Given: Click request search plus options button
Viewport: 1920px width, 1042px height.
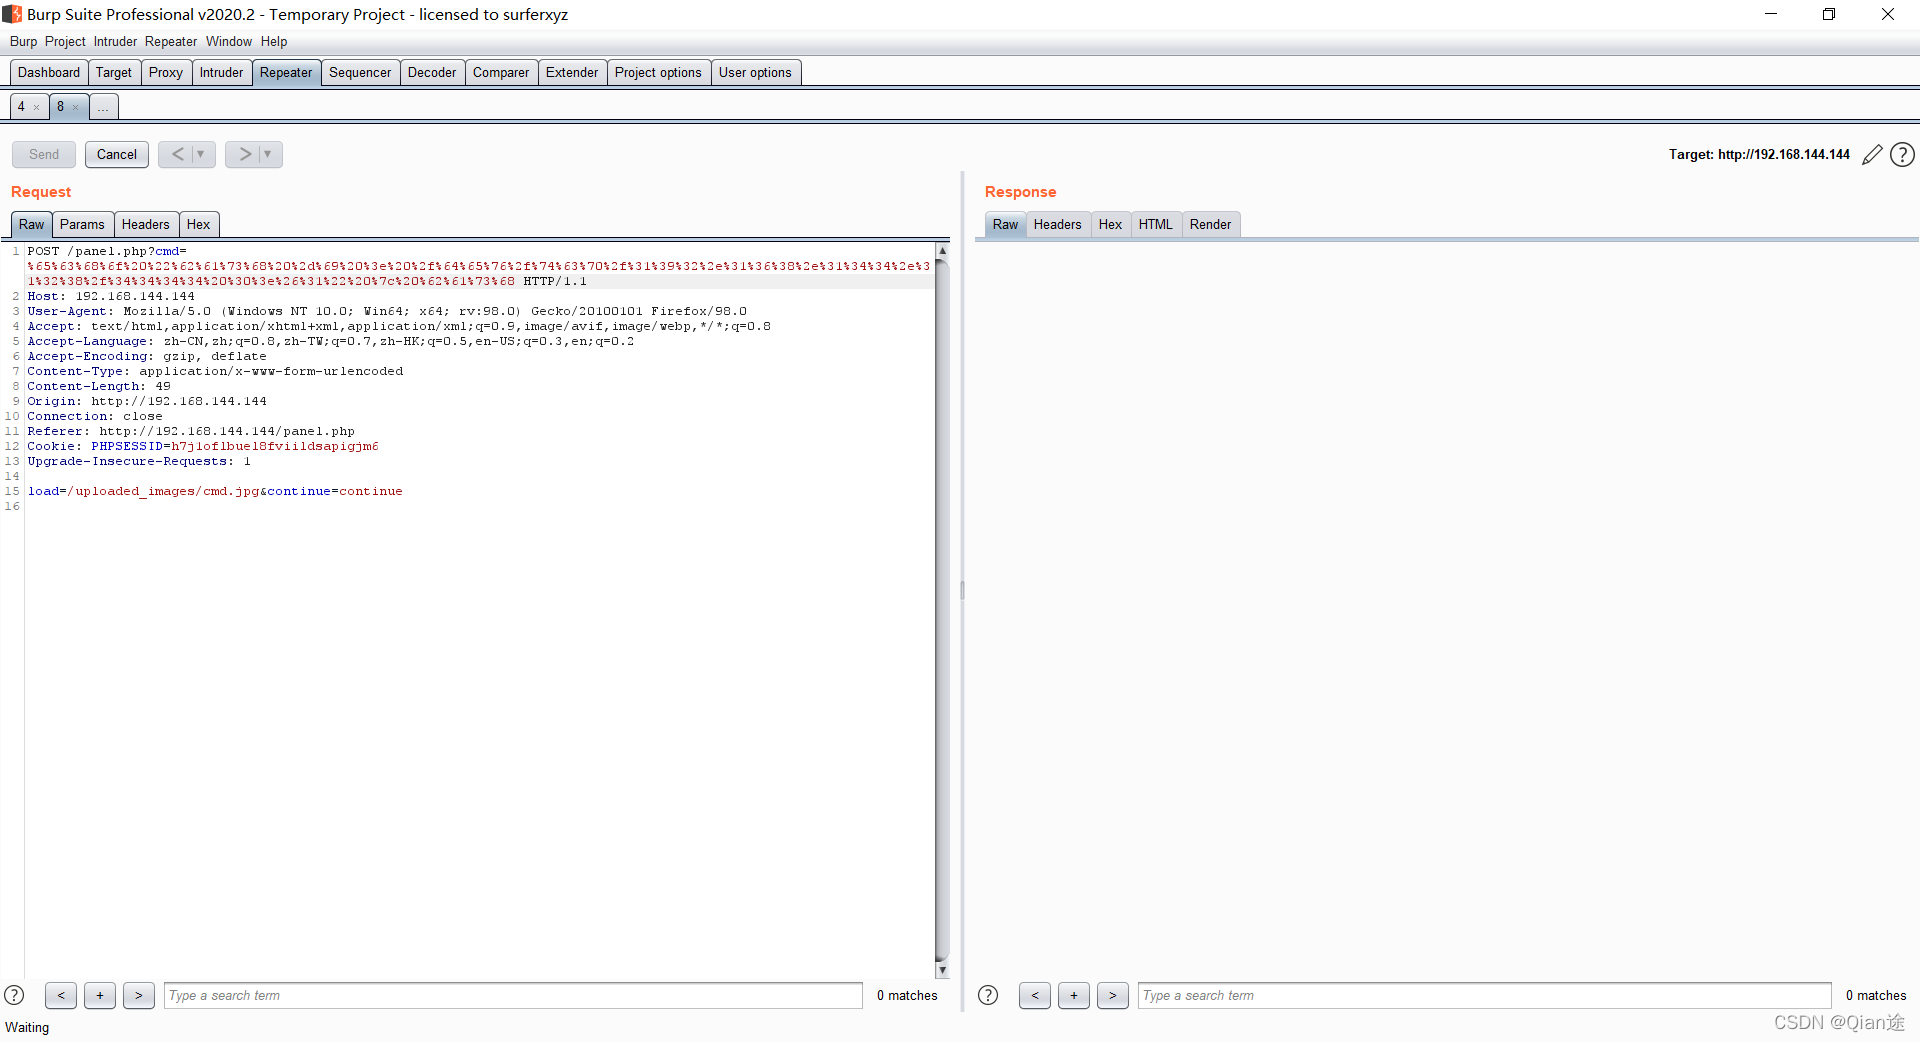Looking at the screenshot, I should pos(100,995).
